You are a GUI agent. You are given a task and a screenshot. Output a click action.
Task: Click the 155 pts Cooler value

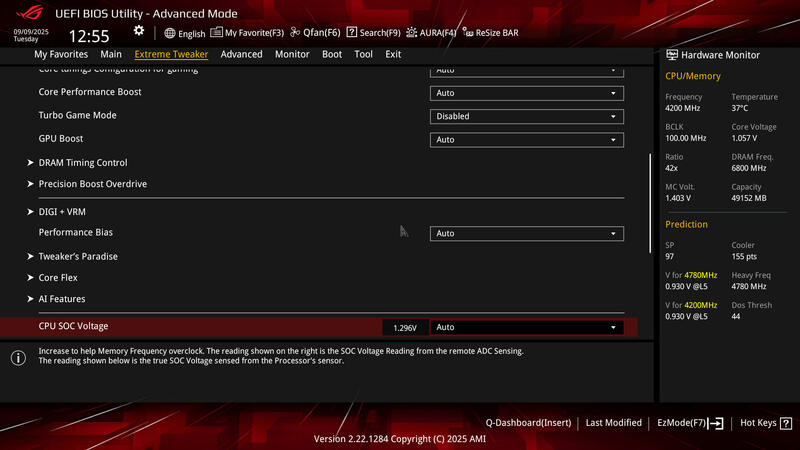744,257
